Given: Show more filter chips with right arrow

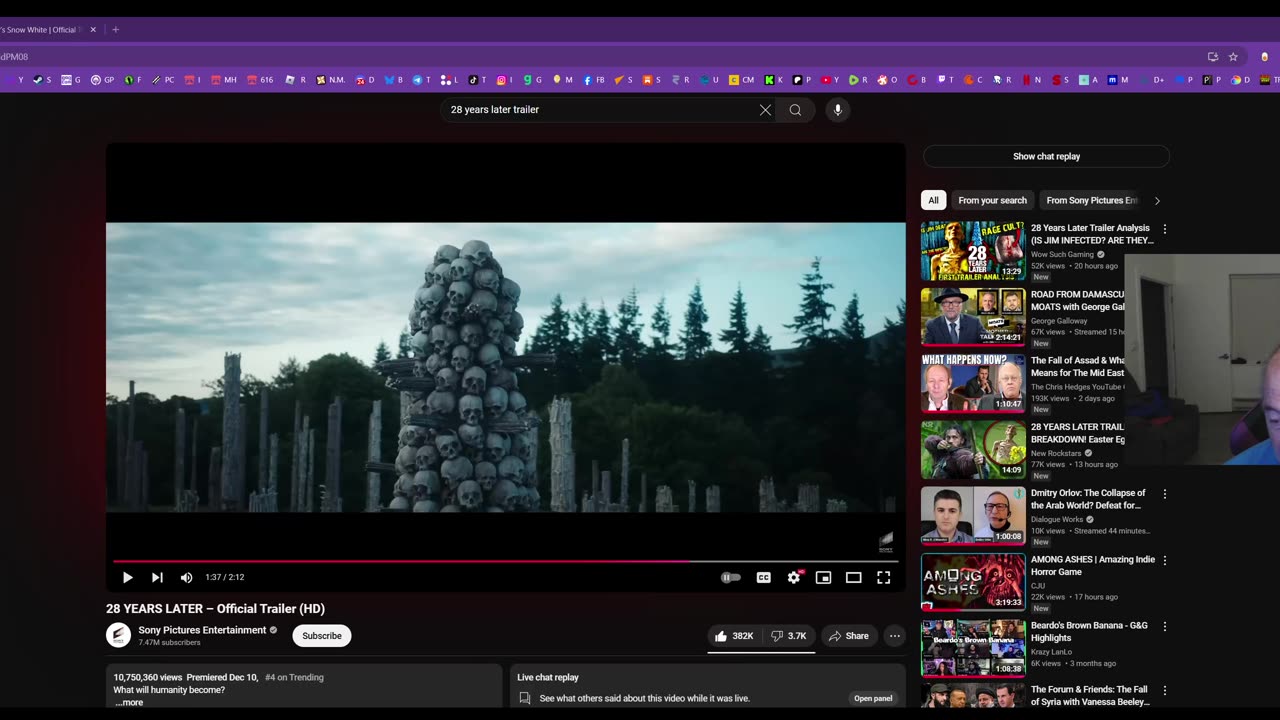Looking at the screenshot, I should click(1157, 200).
